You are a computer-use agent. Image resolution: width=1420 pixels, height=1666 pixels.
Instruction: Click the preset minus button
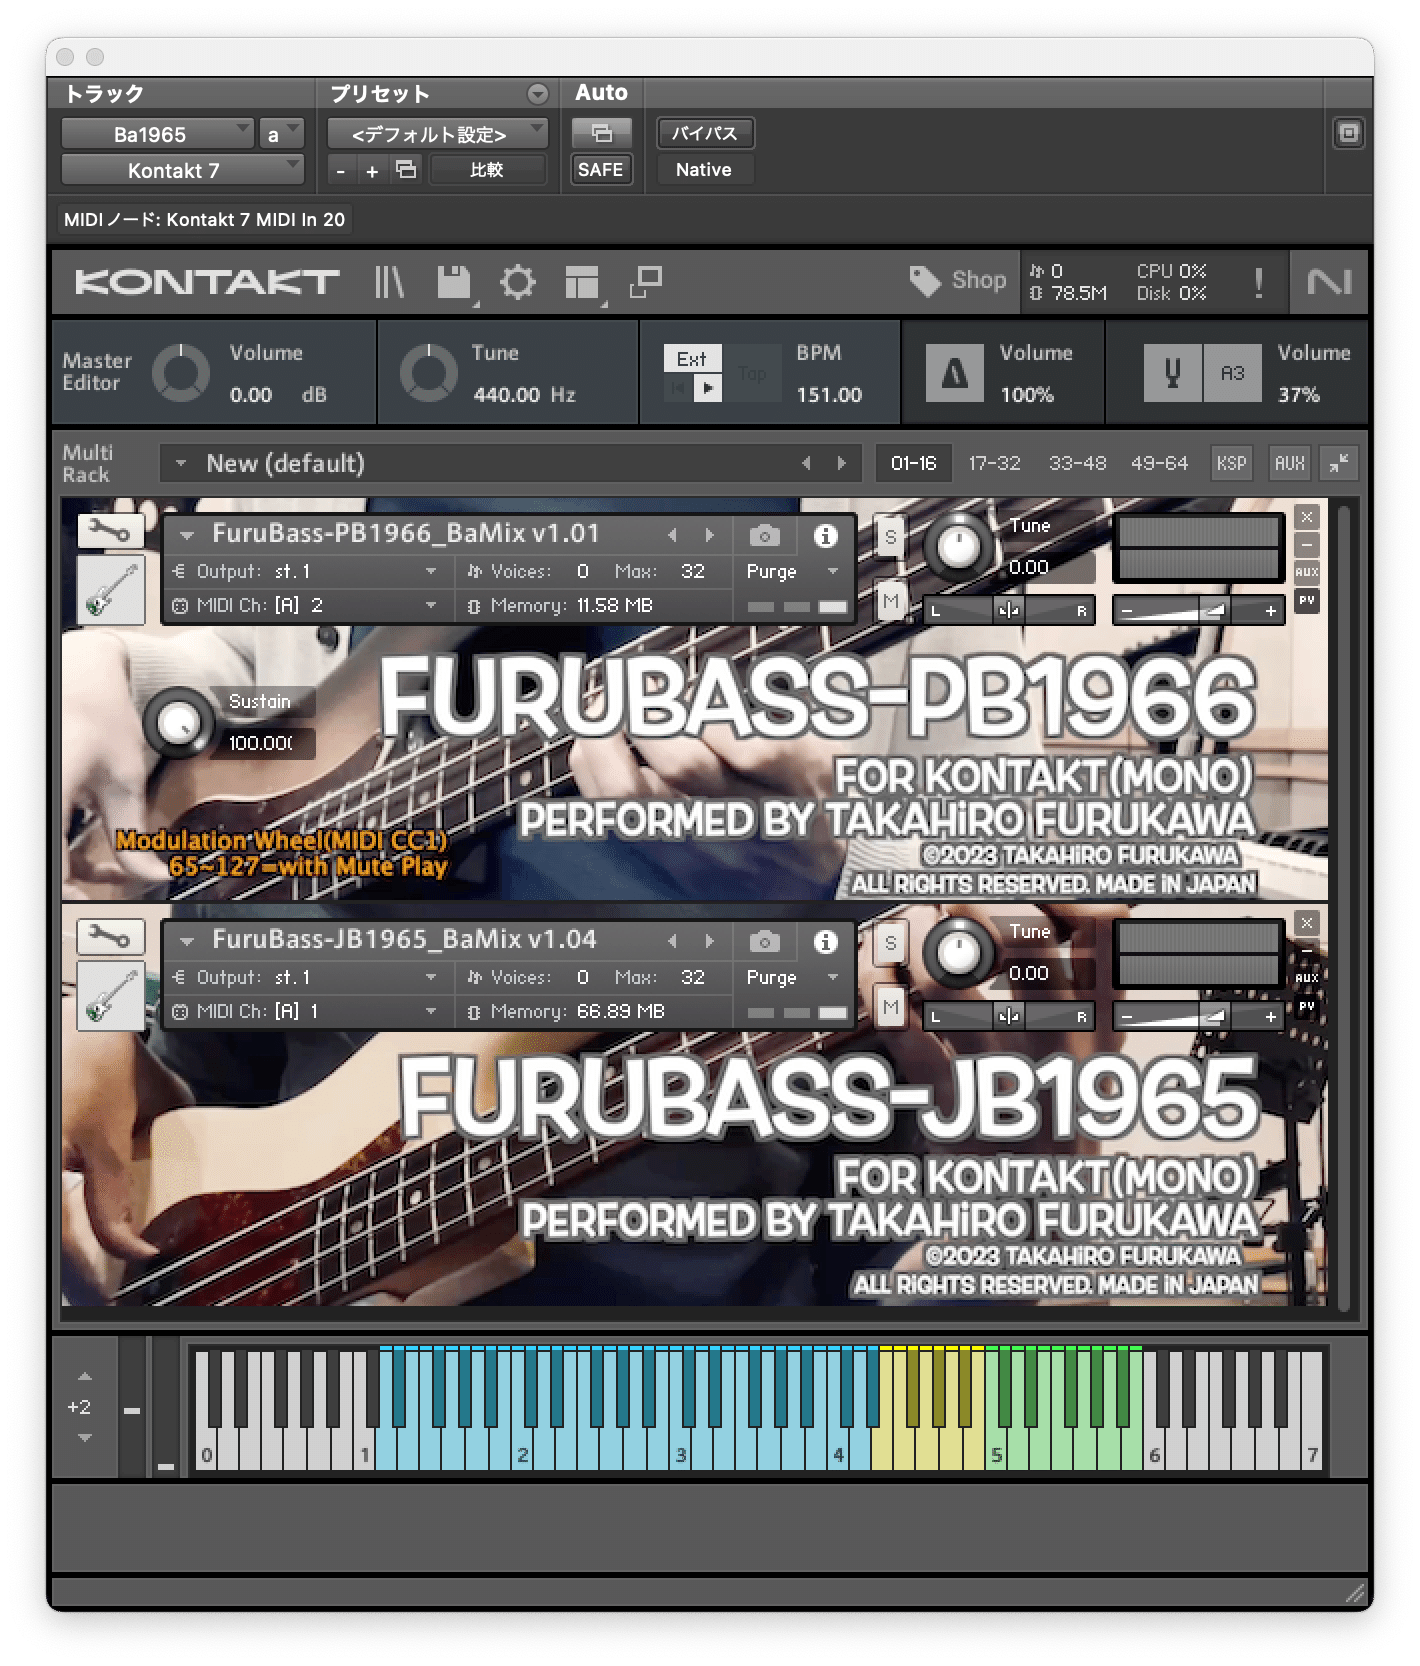click(x=341, y=171)
